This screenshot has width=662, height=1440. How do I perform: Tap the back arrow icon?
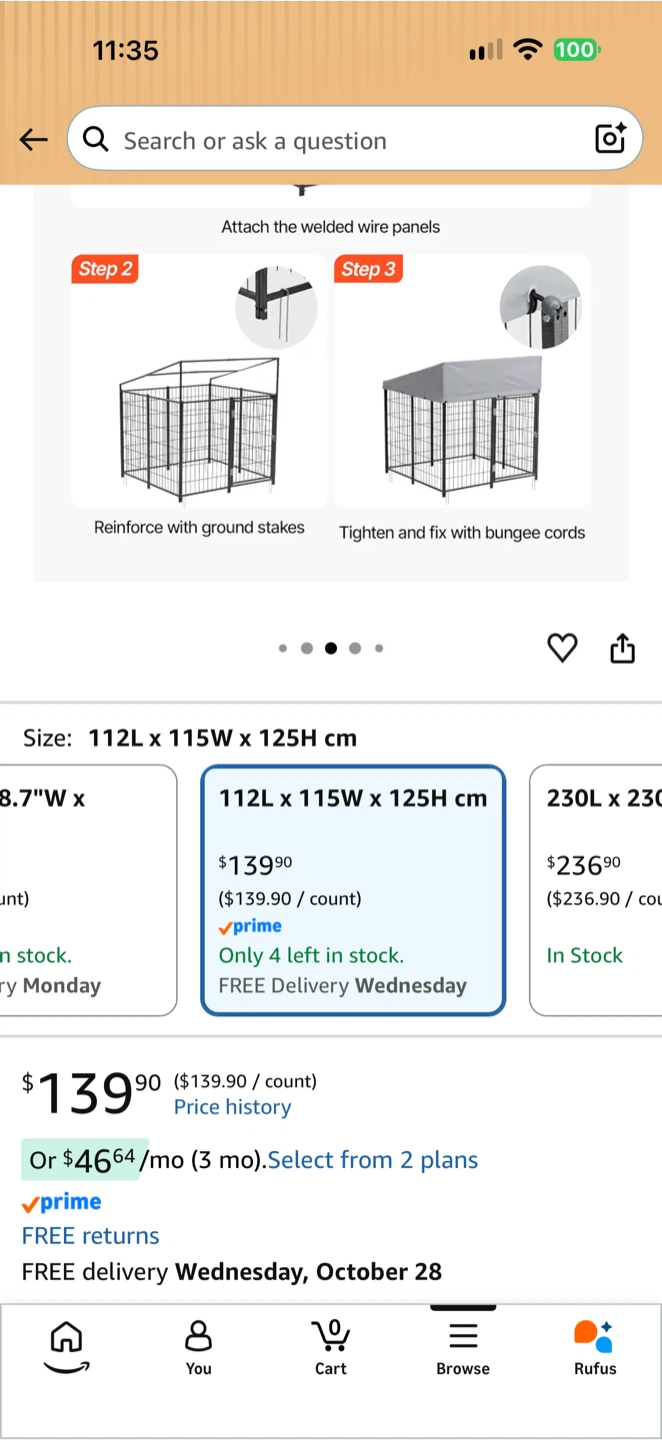[34, 140]
